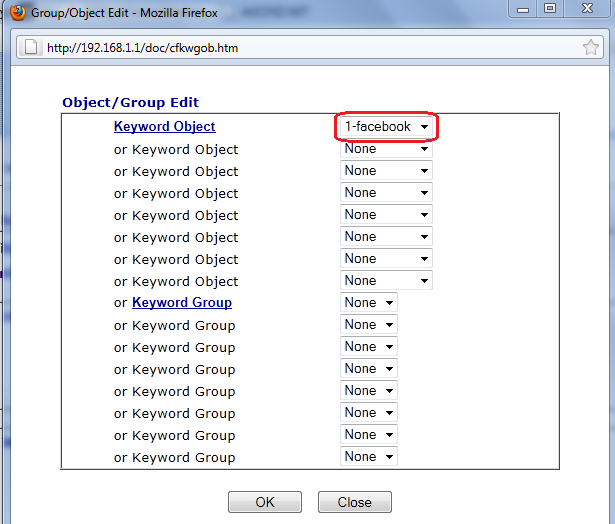615x524 pixels.
Task: Expand the fourth Keyword Group dropdown
Action: [369, 369]
